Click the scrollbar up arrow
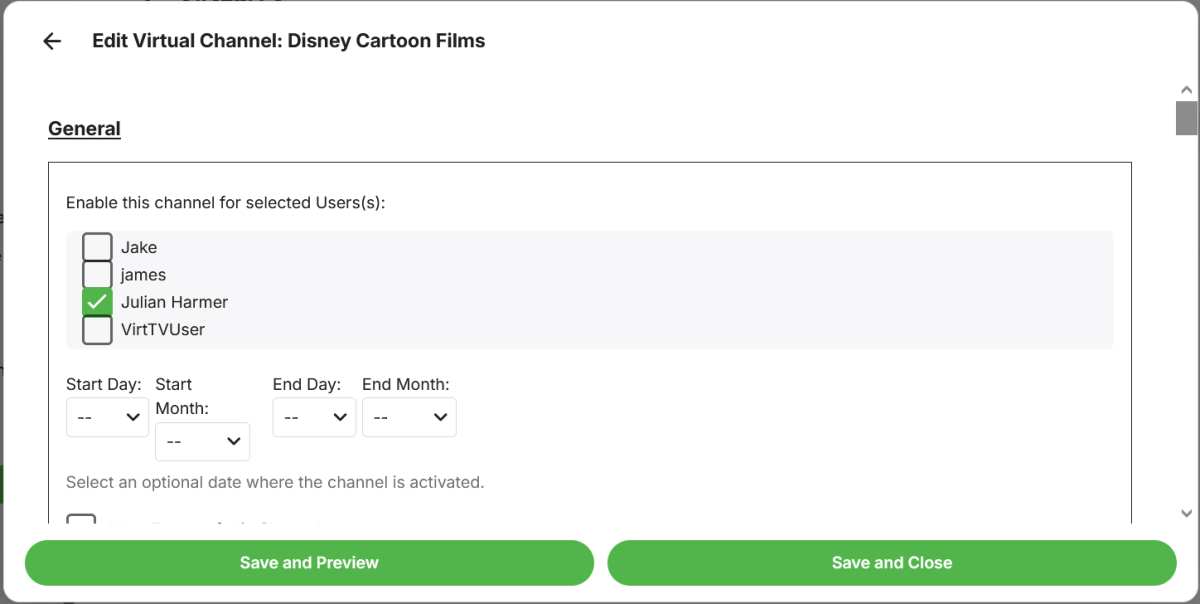The height and width of the screenshot is (604, 1200). (x=1186, y=89)
